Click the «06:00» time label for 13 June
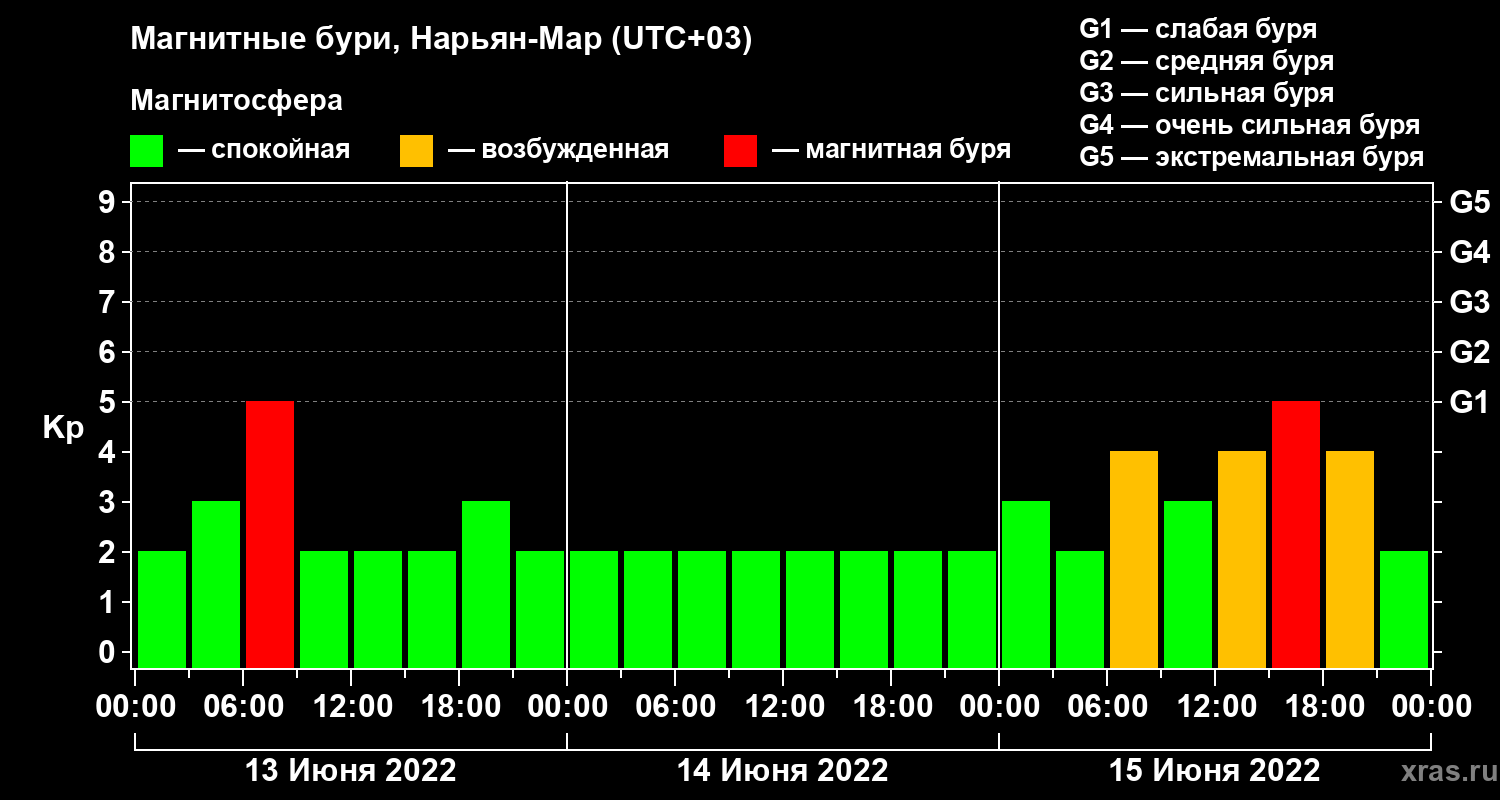The image size is (1500, 800). coord(243,707)
